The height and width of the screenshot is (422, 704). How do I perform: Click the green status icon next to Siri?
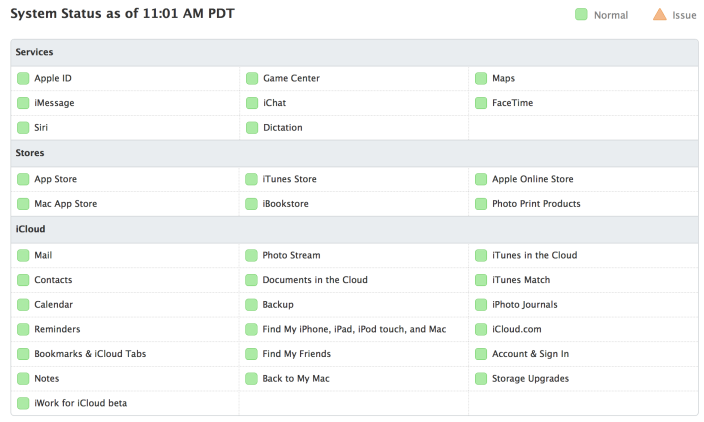(23, 128)
